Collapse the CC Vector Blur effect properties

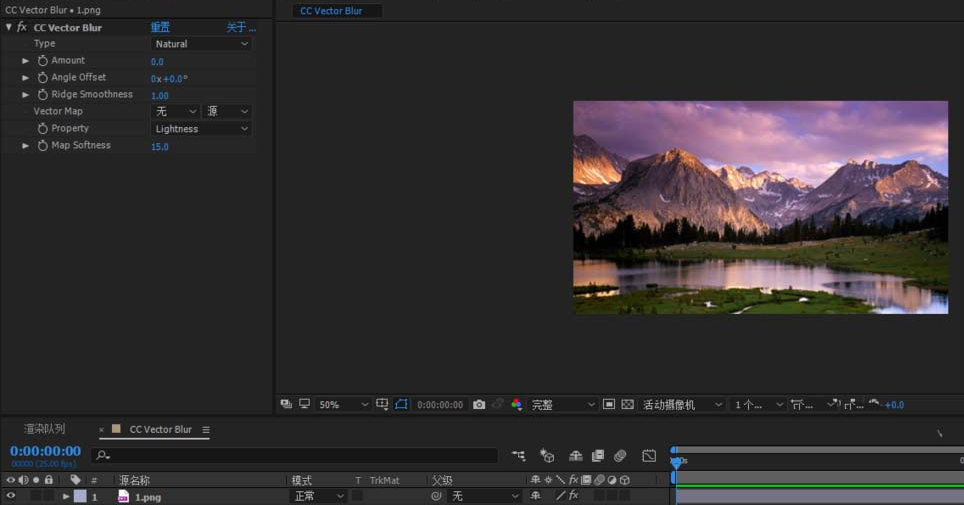pyautogui.click(x=9, y=27)
